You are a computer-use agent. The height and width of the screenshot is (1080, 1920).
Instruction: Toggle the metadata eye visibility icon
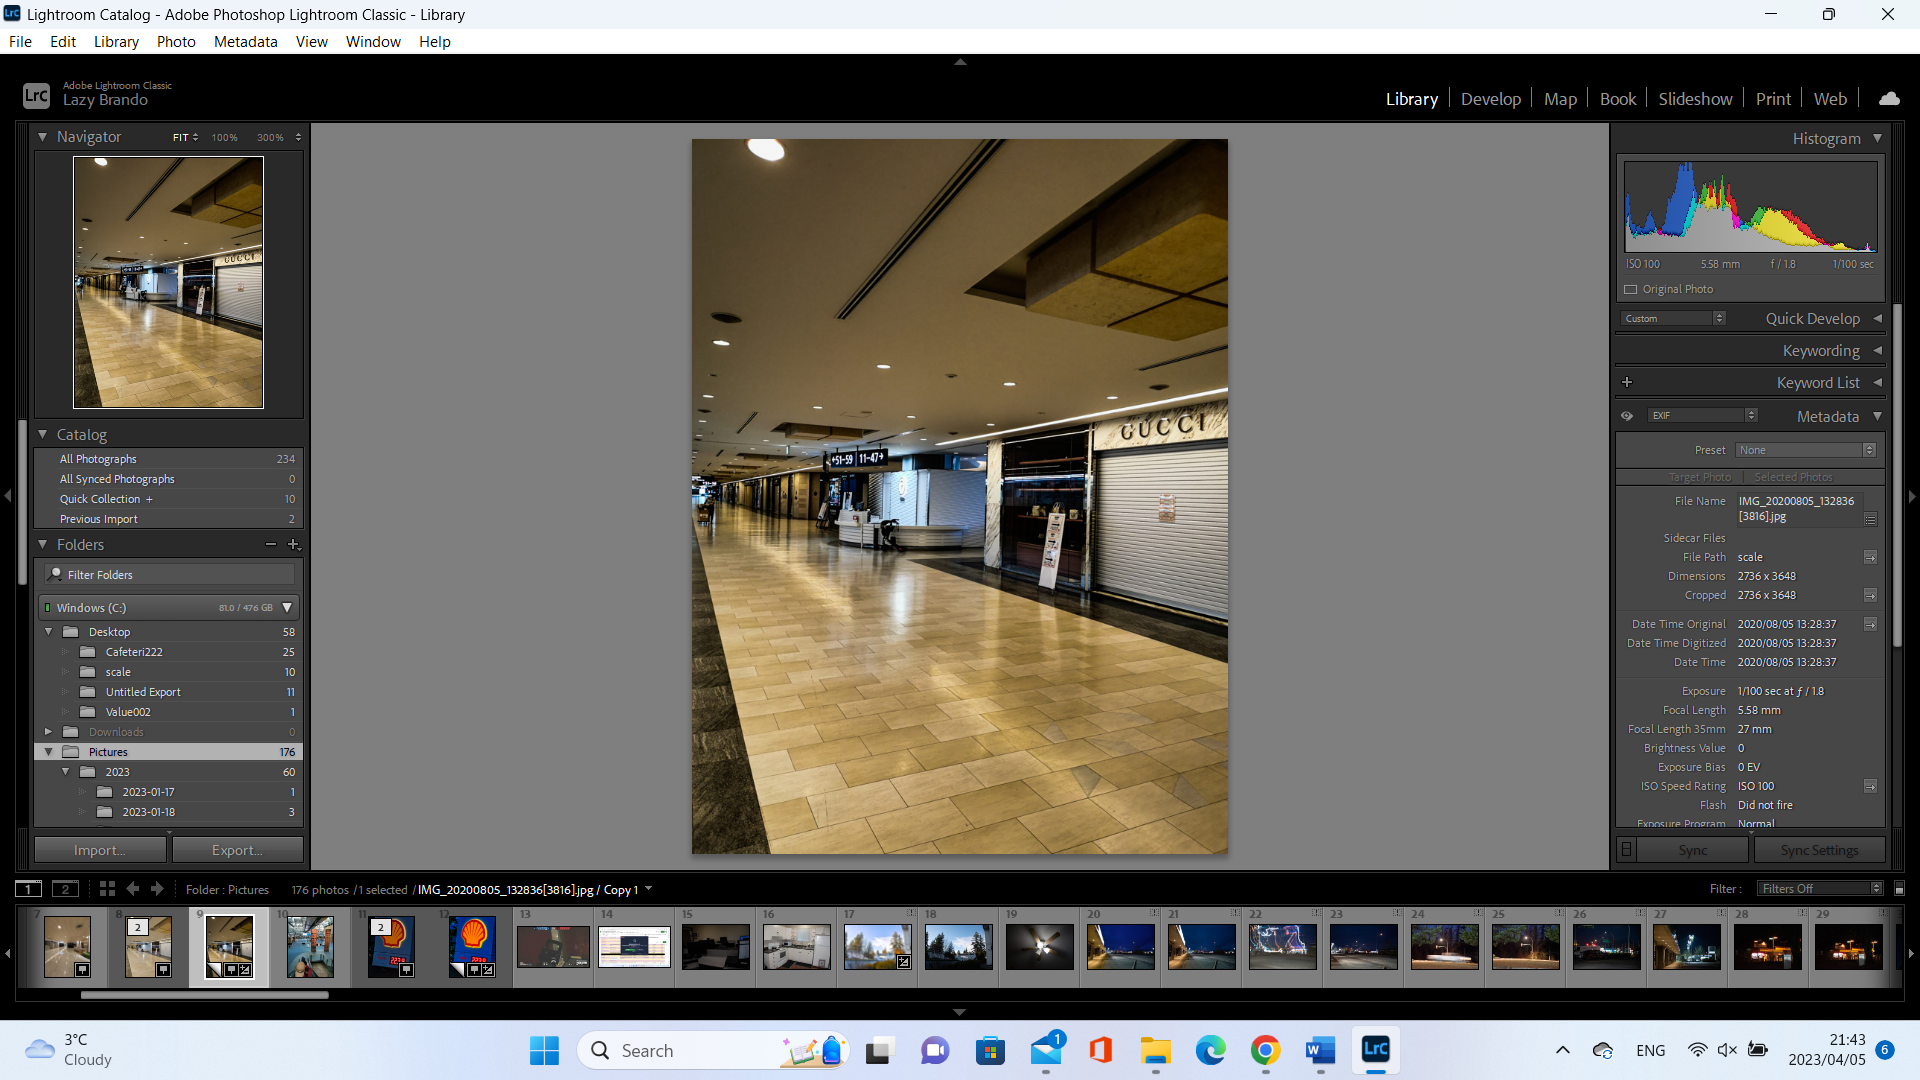[x=1627, y=416]
